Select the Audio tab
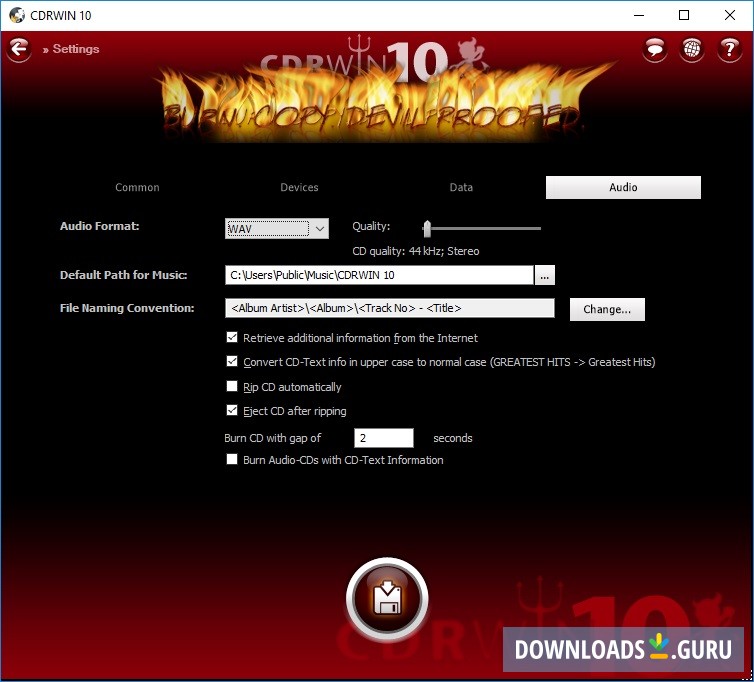This screenshot has height=682, width=754. click(x=623, y=187)
